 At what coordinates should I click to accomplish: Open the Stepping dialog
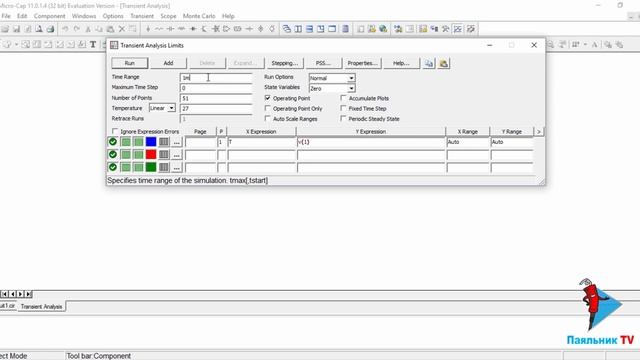coord(284,63)
